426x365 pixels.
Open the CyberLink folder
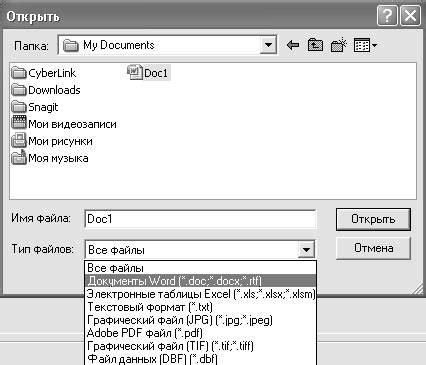(x=44, y=73)
